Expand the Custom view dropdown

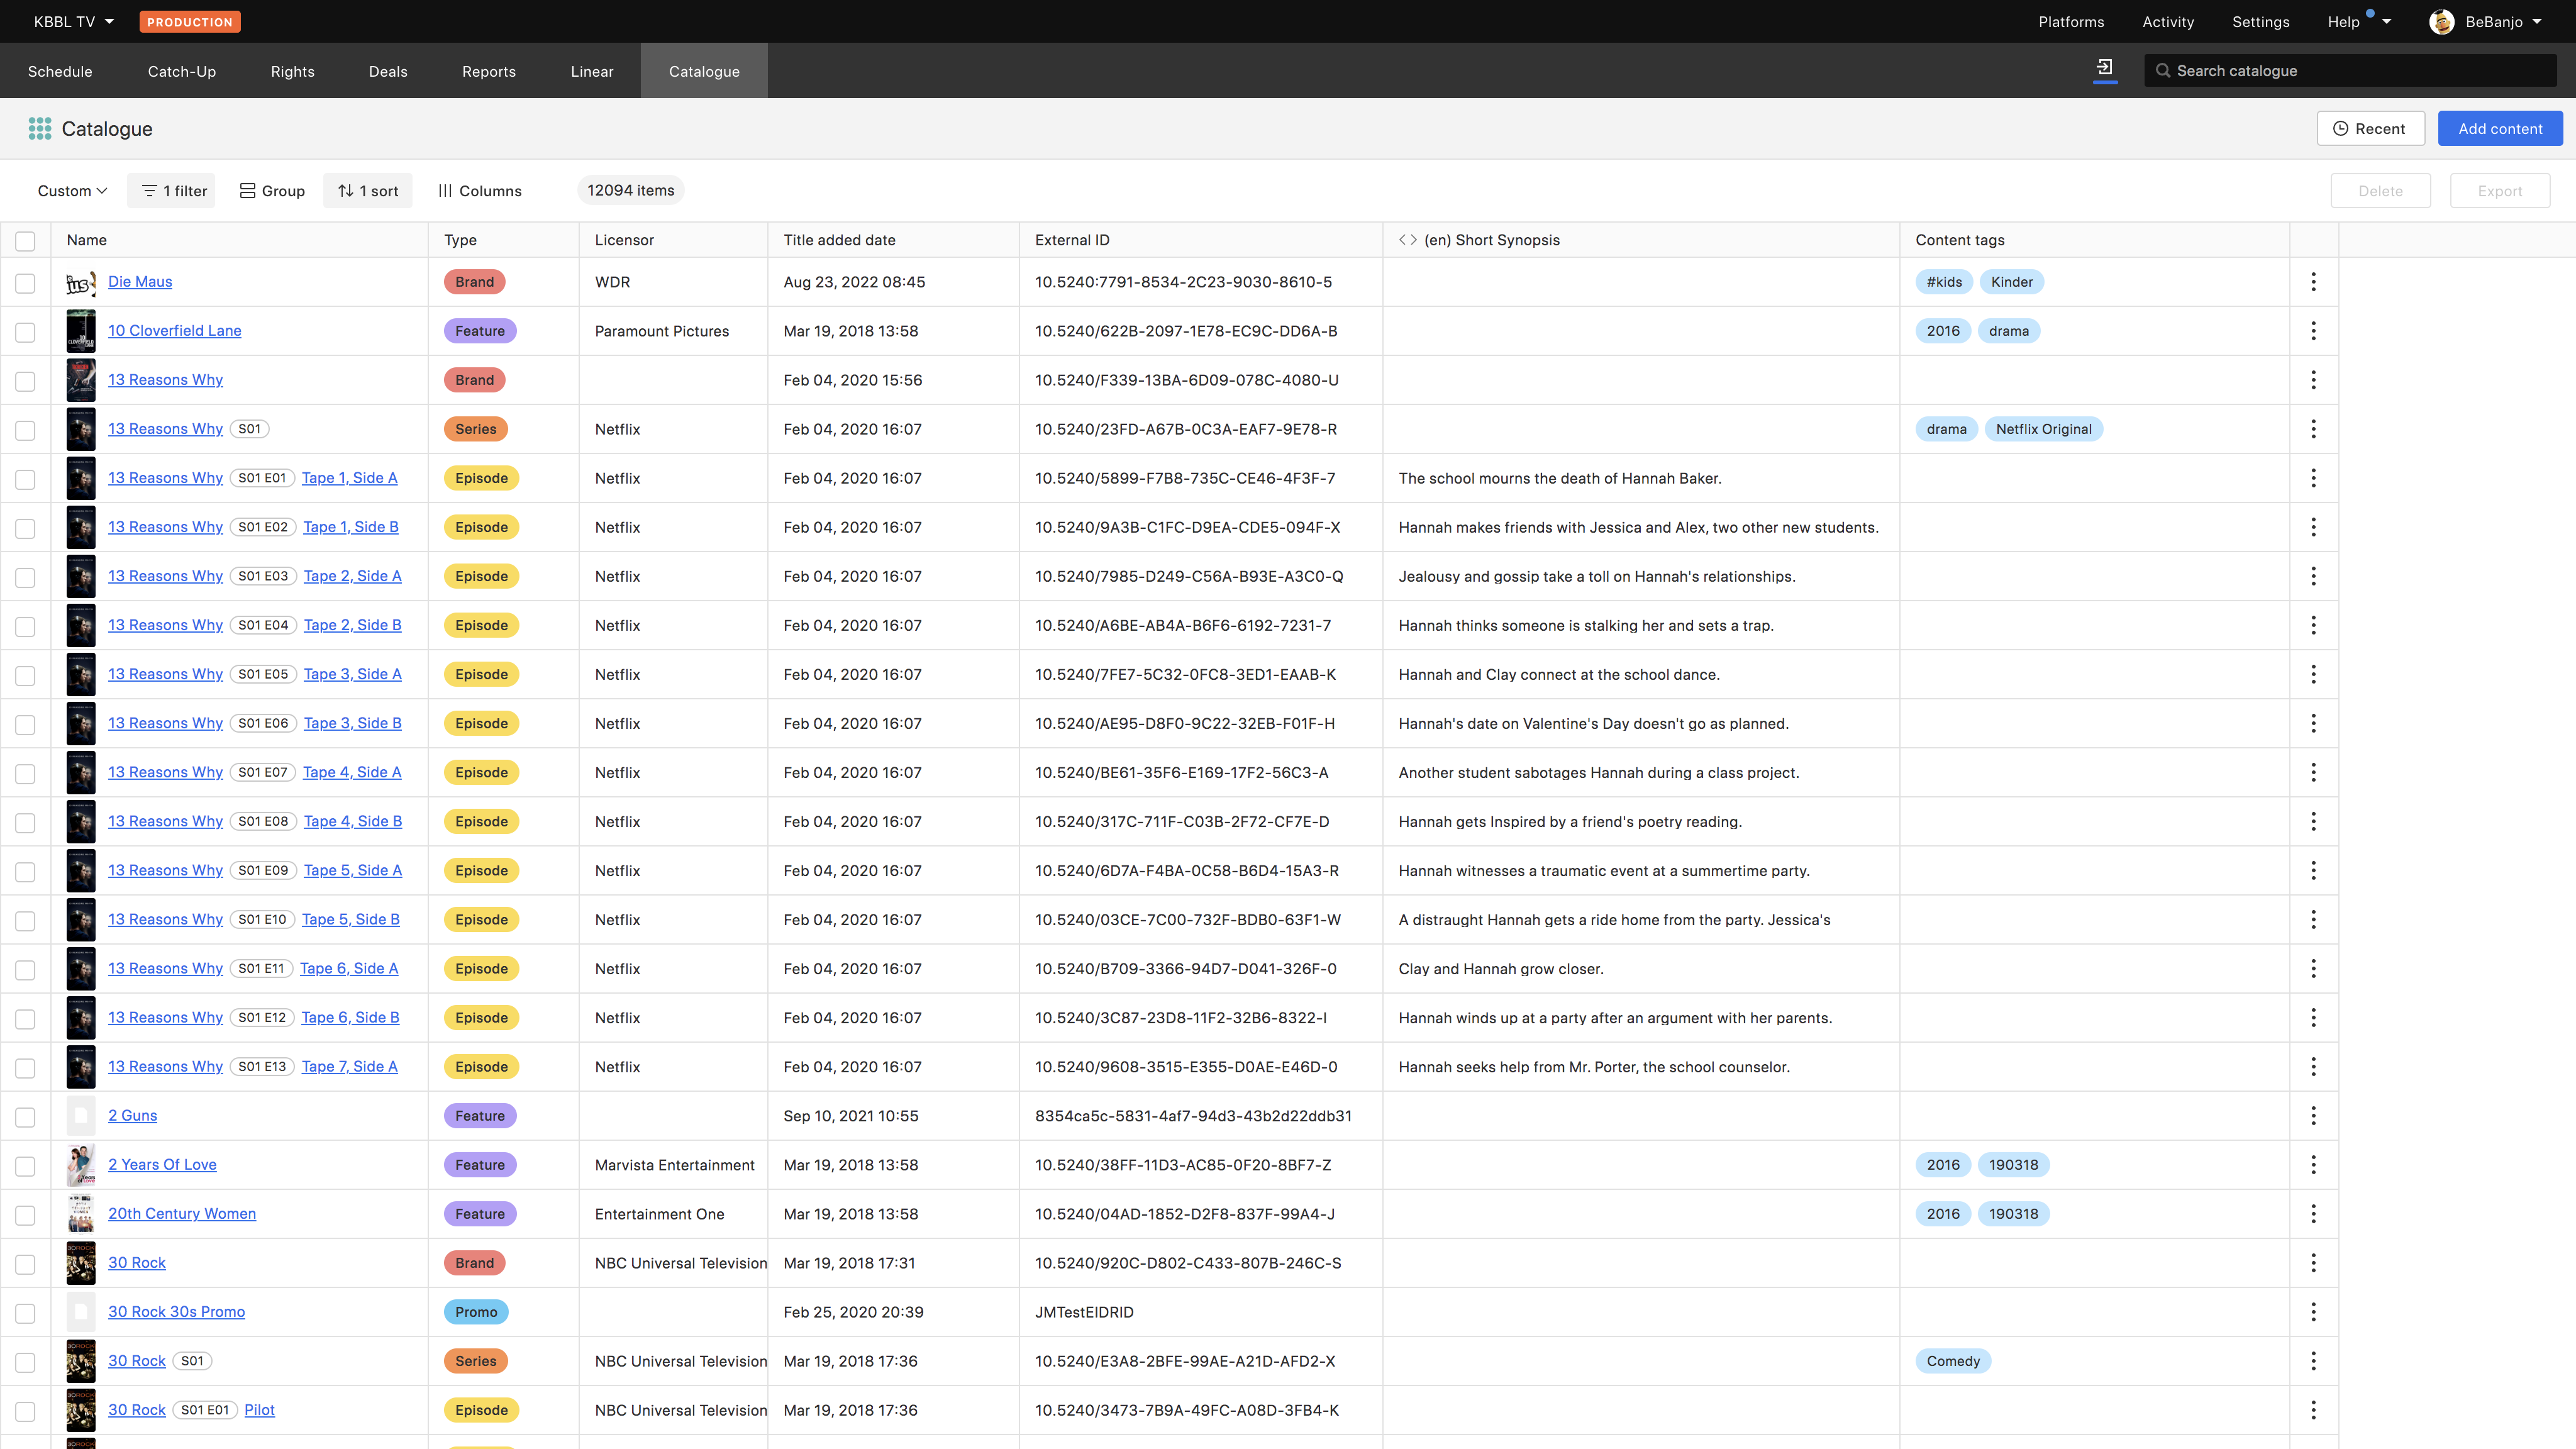point(72,191)
